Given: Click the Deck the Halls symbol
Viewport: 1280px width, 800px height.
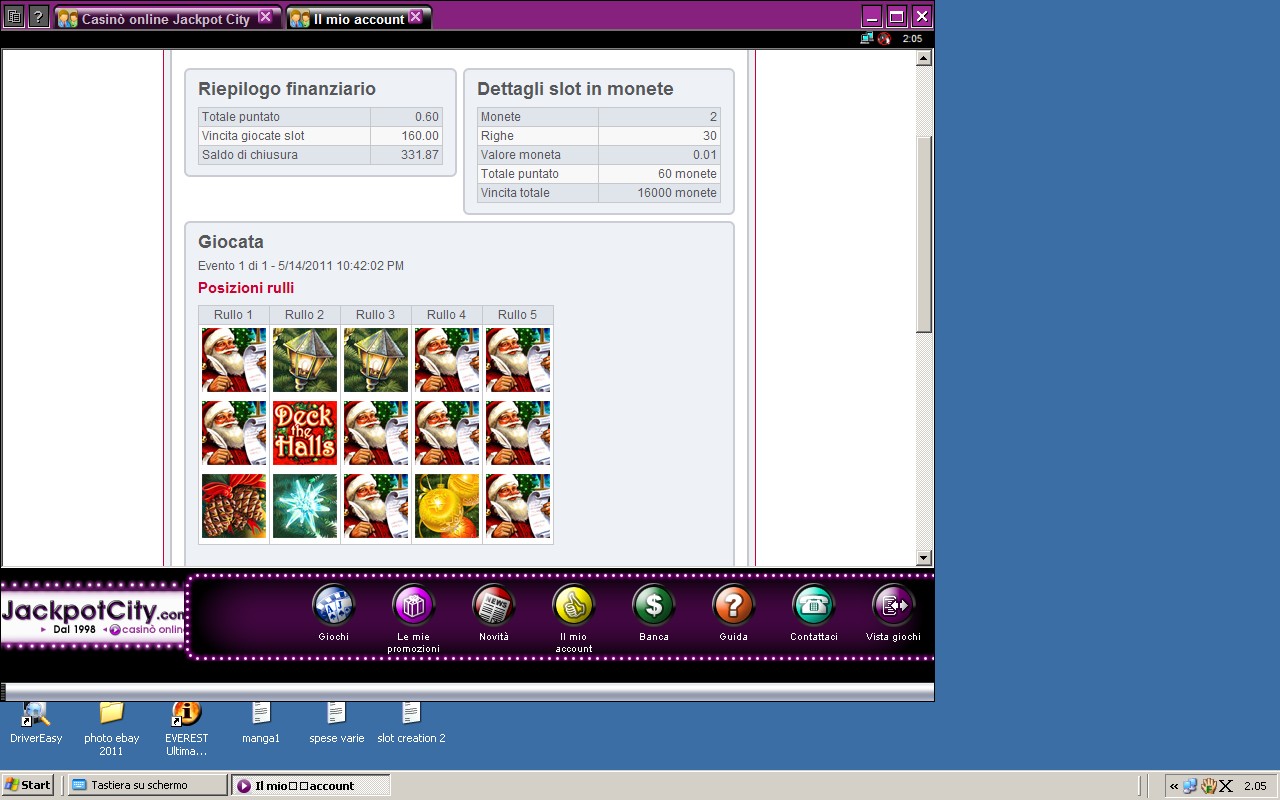Looking at the screenshot, I should click(x=305, y=433).
